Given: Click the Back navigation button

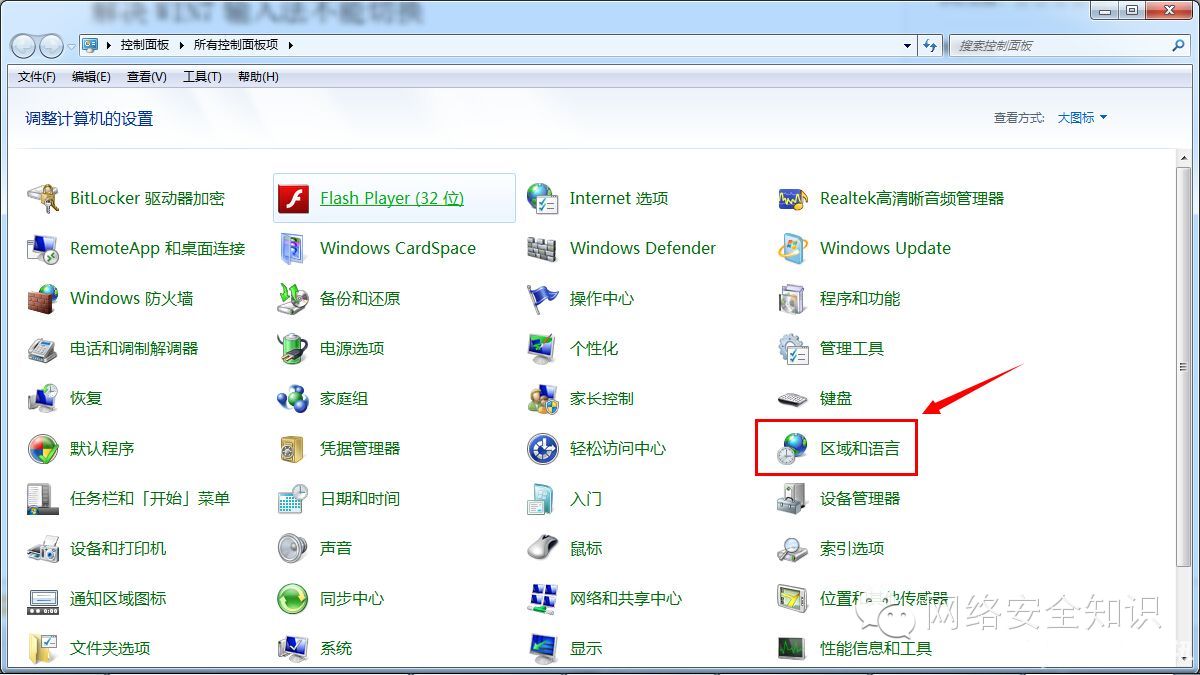Looking at the screenshot, I should coord(24,46).
